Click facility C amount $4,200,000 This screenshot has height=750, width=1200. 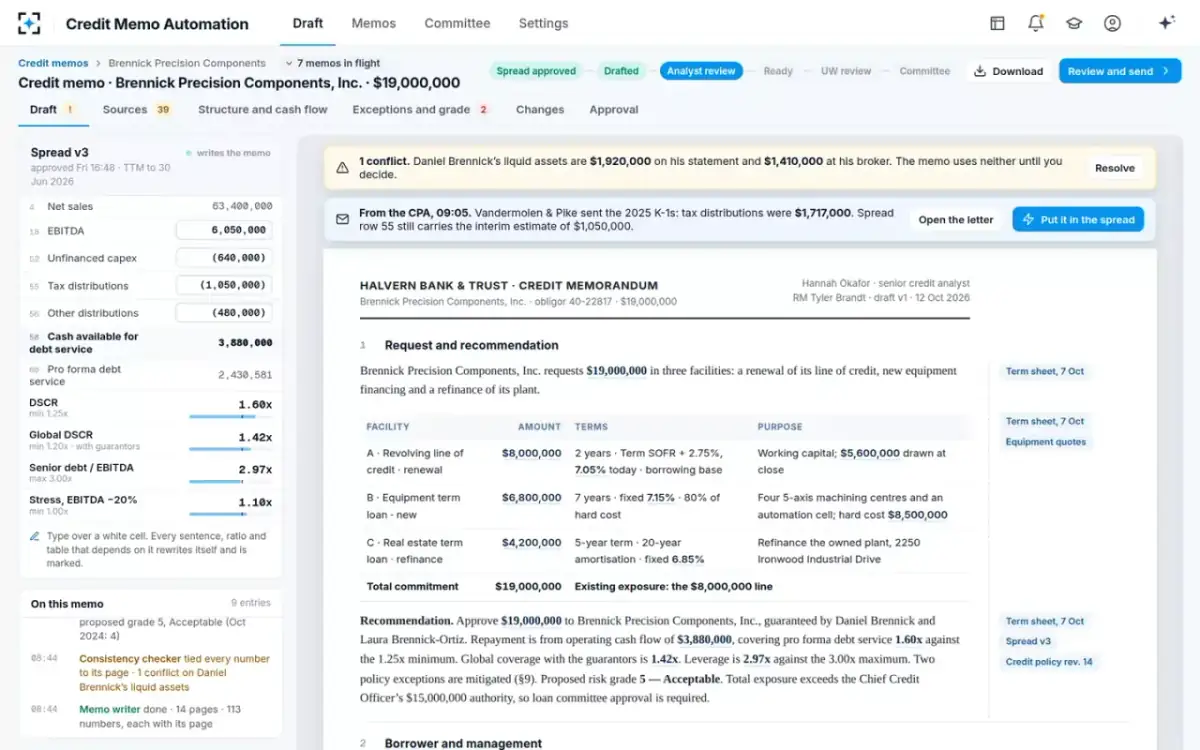click(x=531, y=543)
